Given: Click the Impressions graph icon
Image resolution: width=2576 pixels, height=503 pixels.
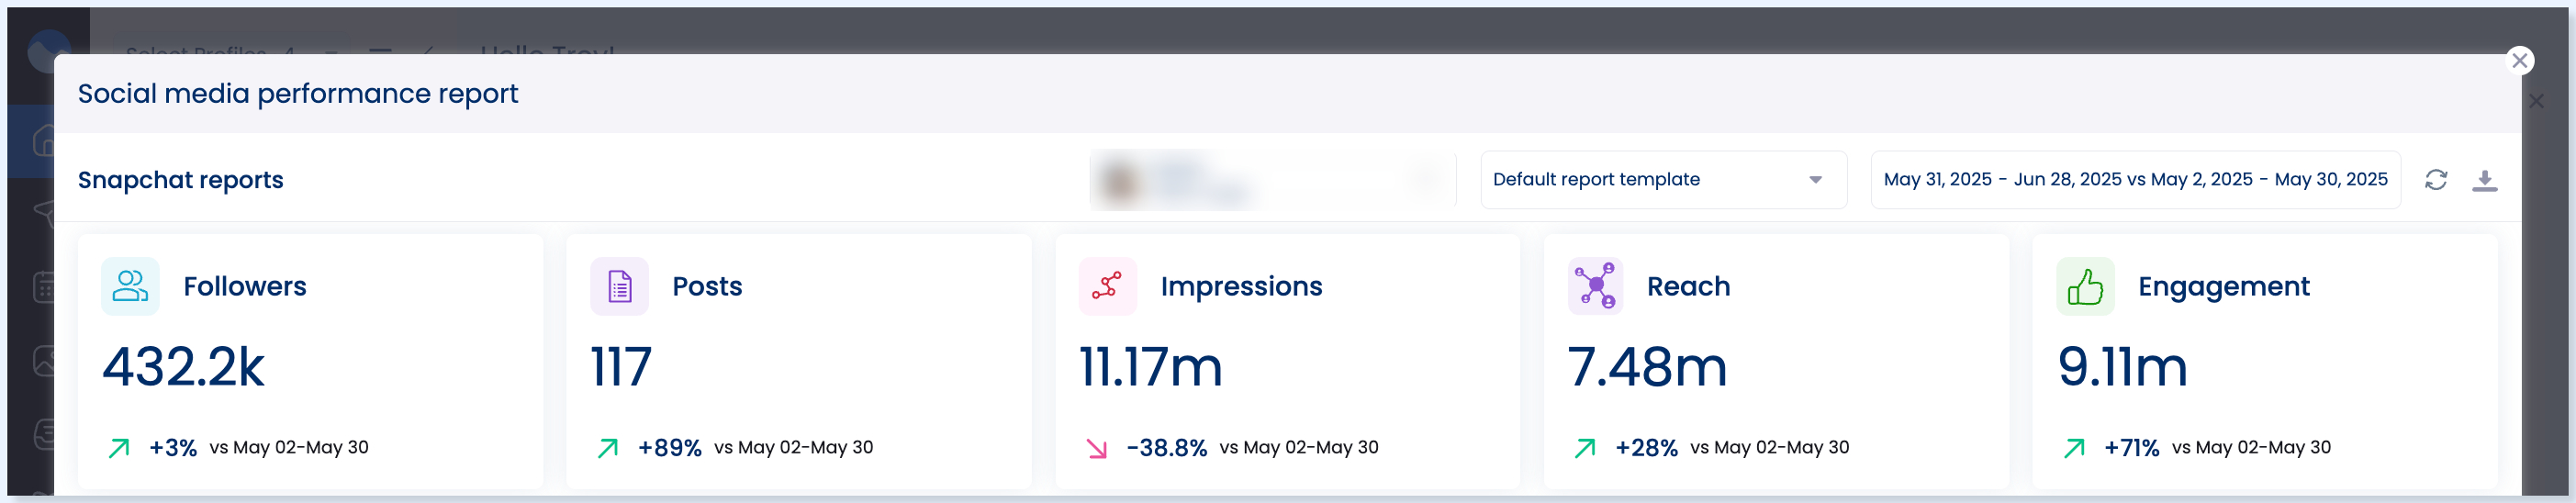Looking at the screenshot, I should pyautogui.click(x=1107, y=286).
